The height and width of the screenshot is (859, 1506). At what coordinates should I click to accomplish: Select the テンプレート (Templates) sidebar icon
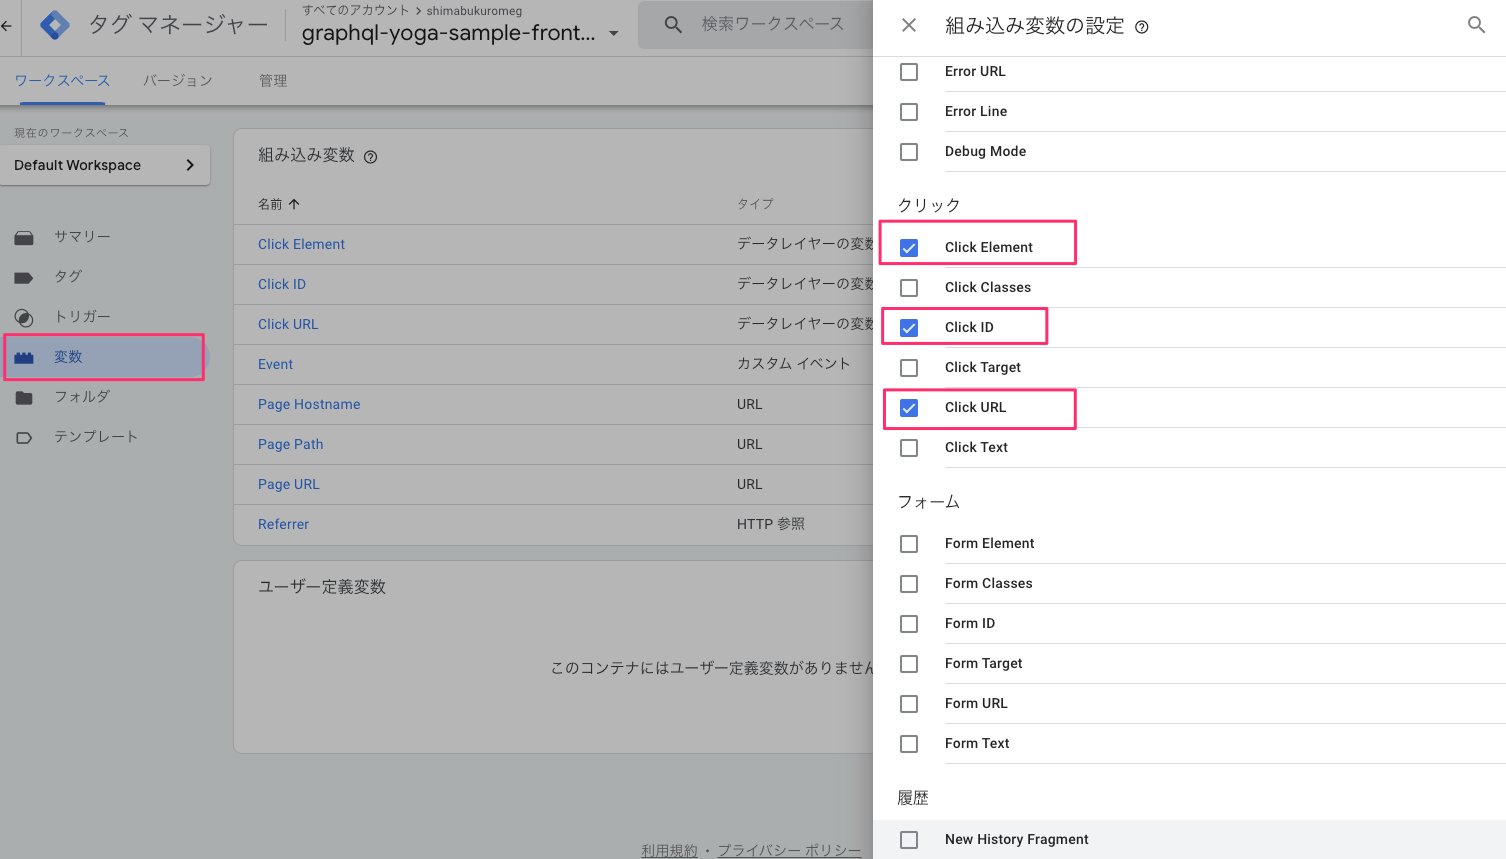23,436
